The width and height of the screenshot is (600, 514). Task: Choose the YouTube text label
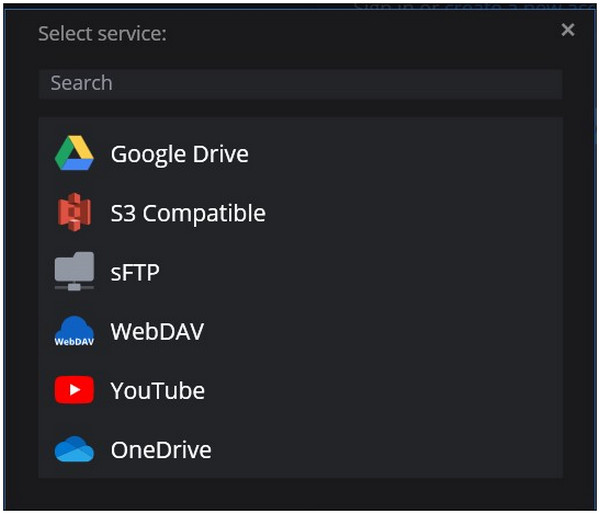157,390
